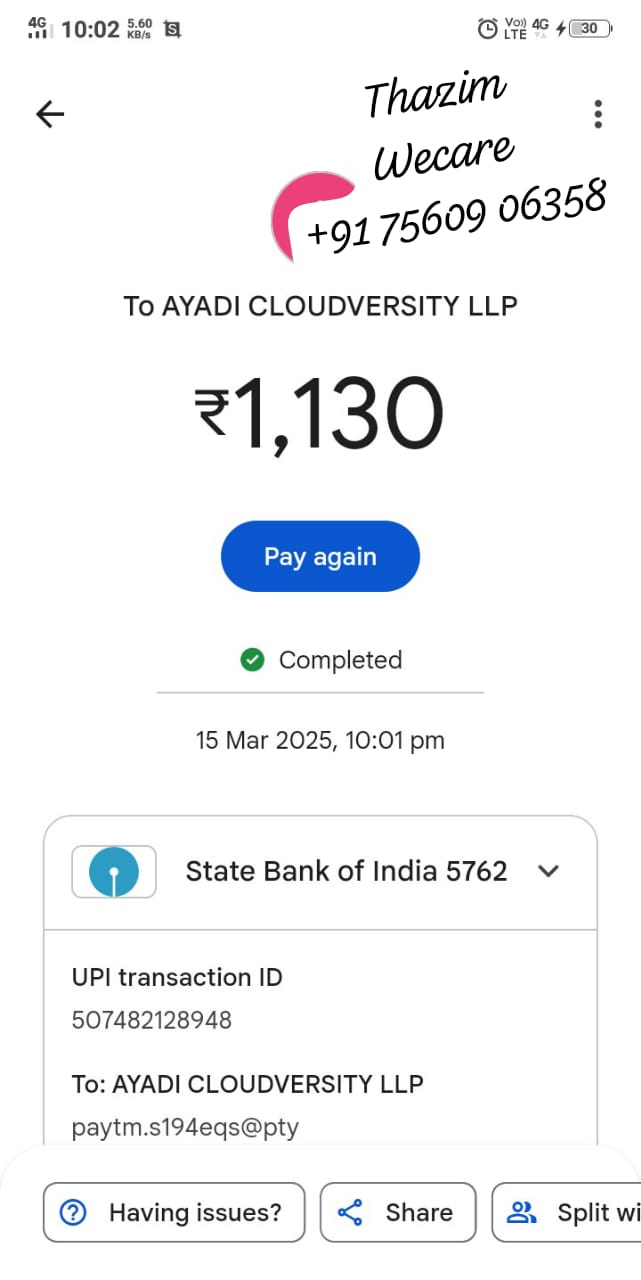
Task: Select the State Bank of India 5762 label
Action: (346, 871)
